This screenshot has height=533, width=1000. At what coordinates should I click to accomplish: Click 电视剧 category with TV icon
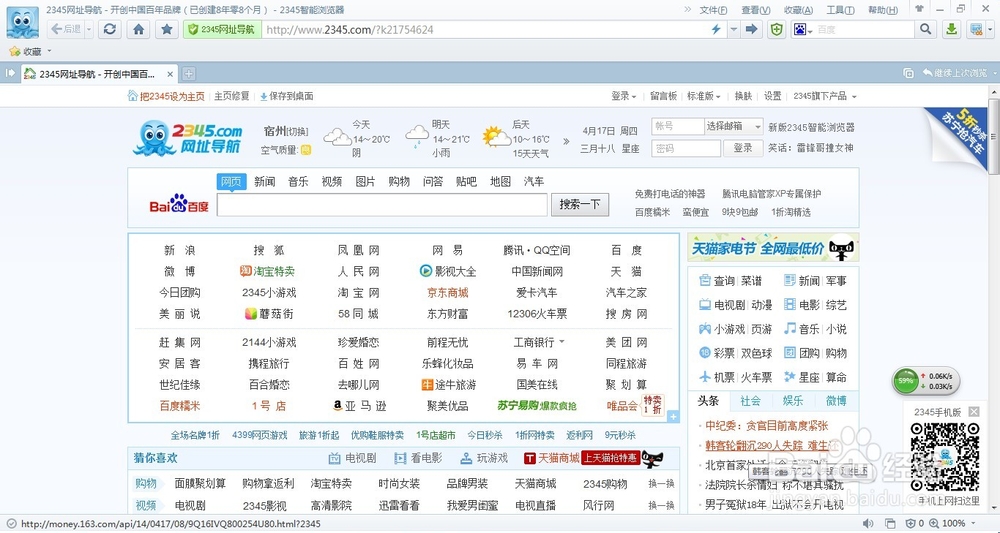(x=722, y=305)
